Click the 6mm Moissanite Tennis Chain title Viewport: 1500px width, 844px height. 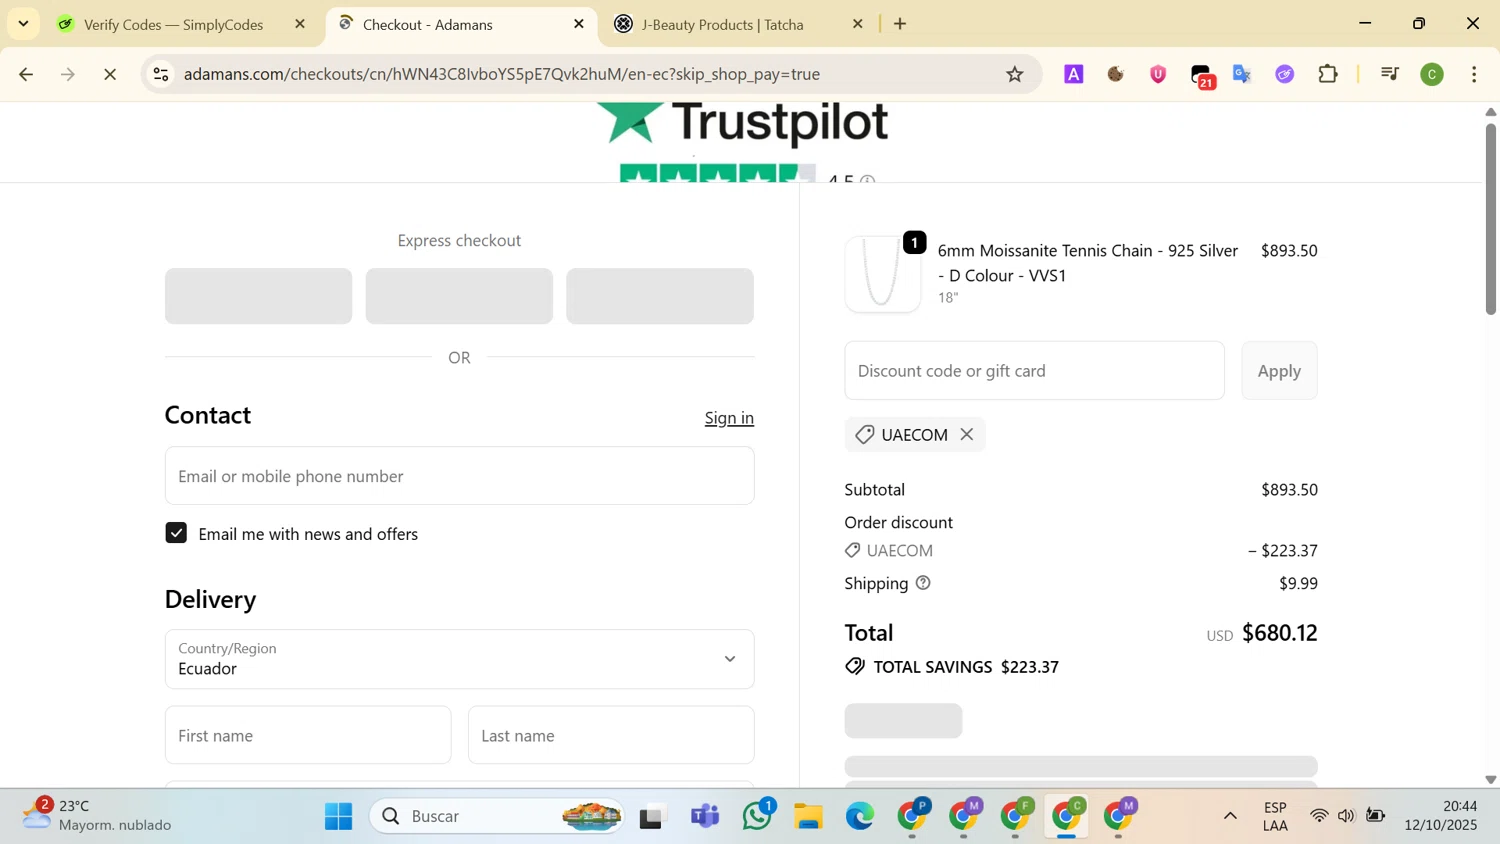pos(1088,263)
